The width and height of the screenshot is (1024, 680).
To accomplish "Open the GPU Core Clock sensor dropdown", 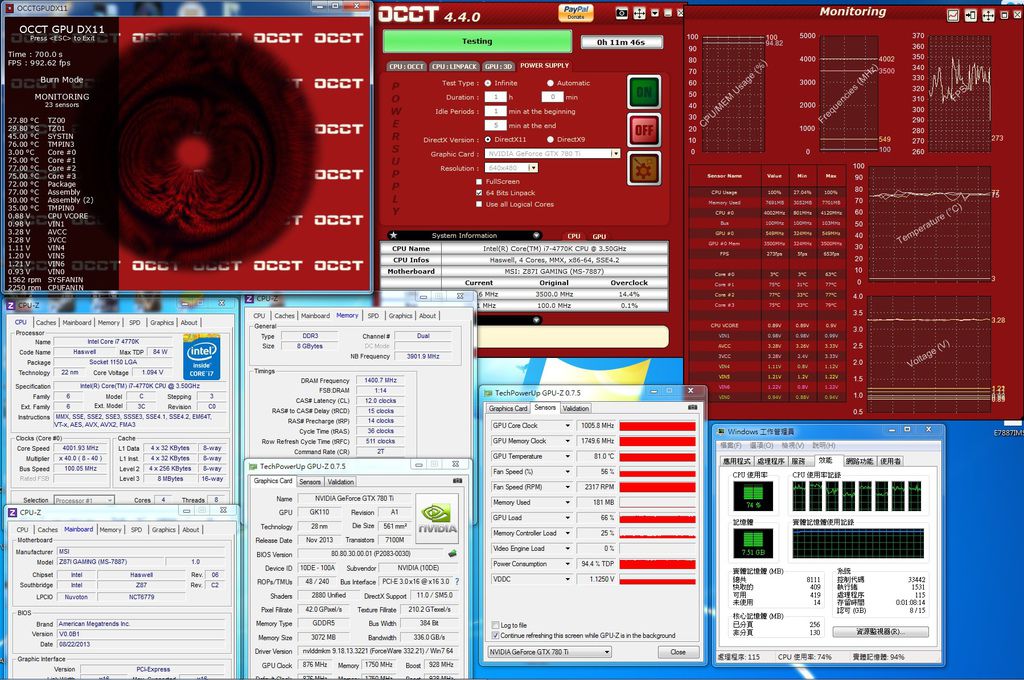I will click(568, 425).
